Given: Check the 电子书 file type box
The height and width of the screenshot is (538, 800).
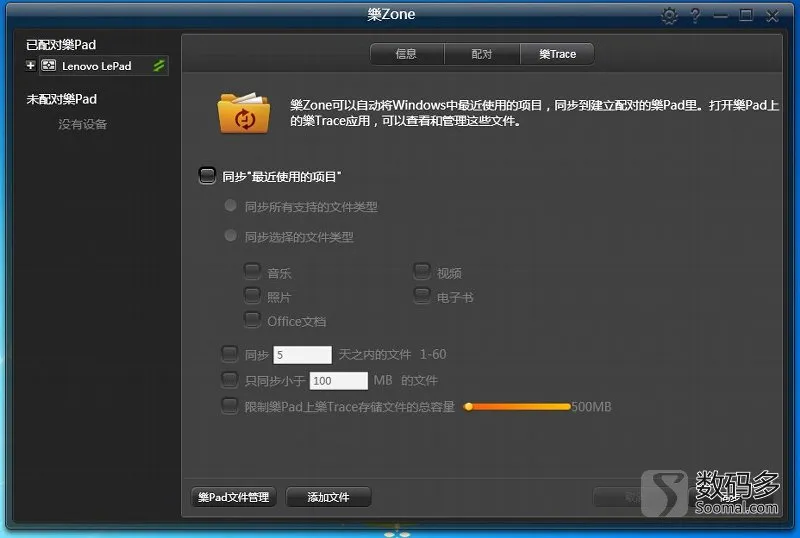Looking at the screenshot, I should tap(421, 295).
